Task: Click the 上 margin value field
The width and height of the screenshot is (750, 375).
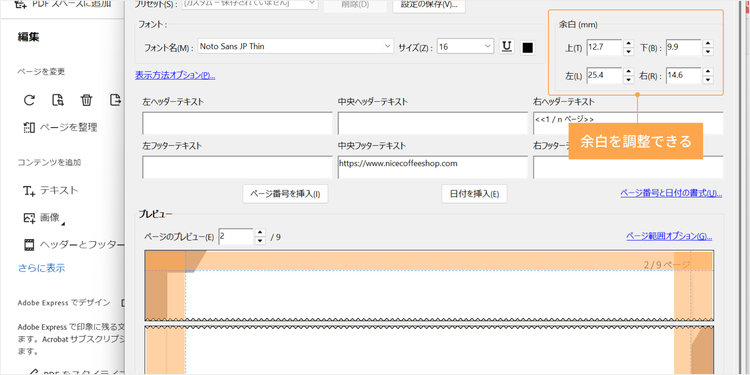Action: click(605, 47)
